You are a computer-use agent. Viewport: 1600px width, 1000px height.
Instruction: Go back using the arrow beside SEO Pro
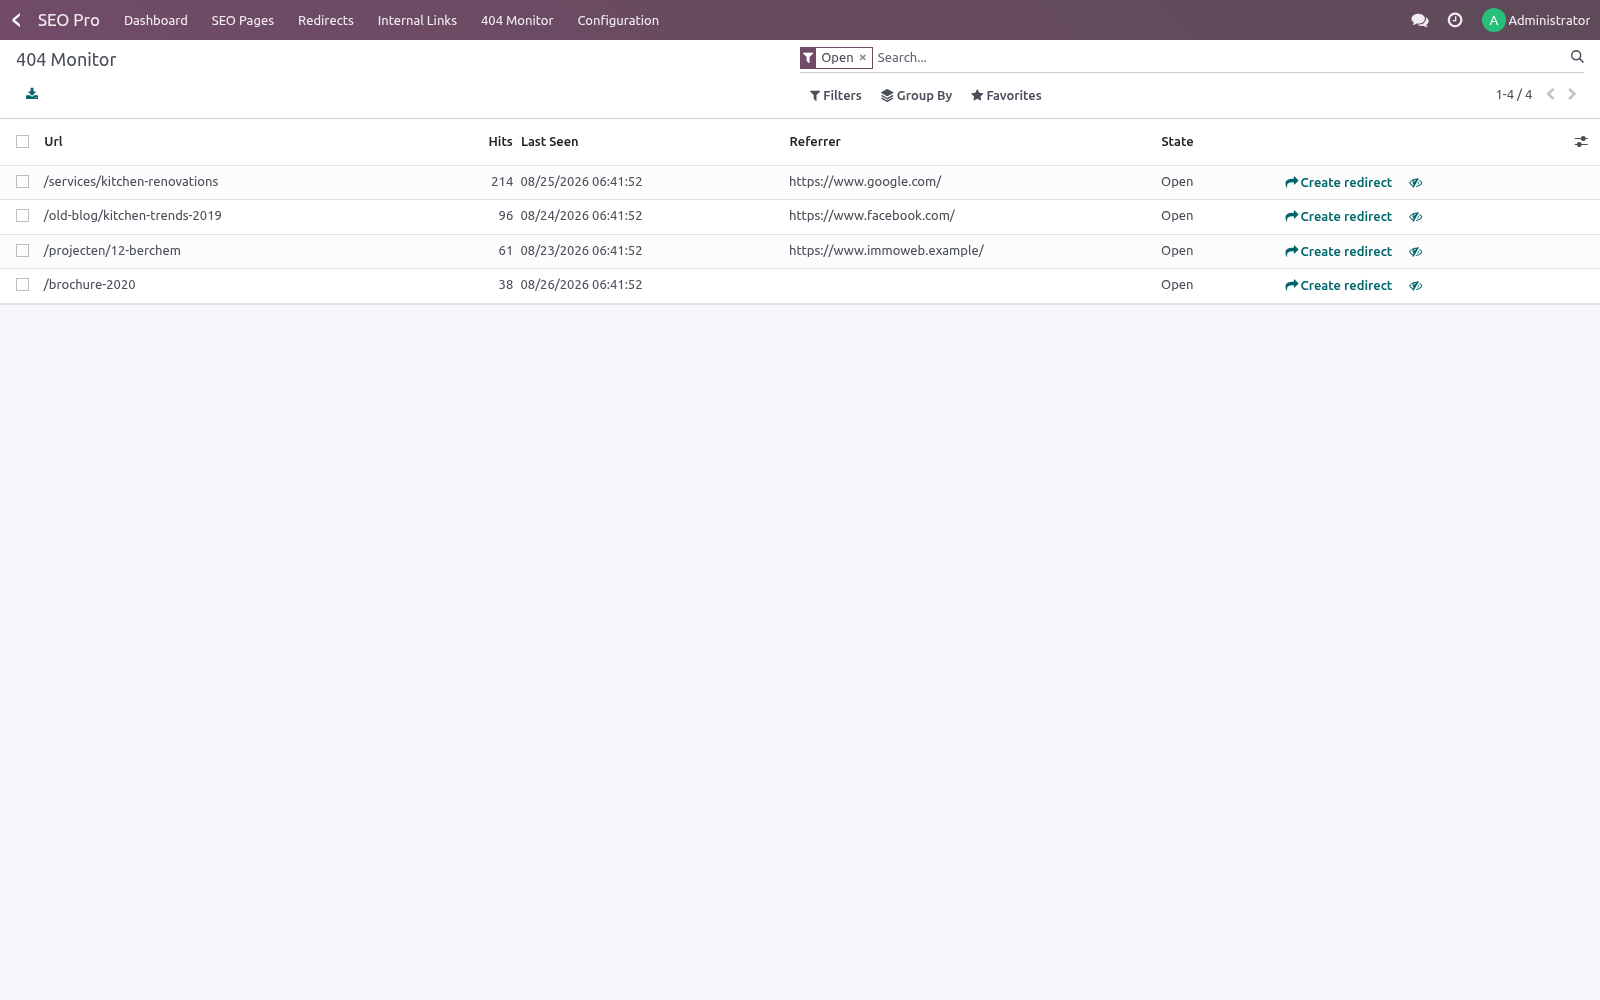click(16, 20)
